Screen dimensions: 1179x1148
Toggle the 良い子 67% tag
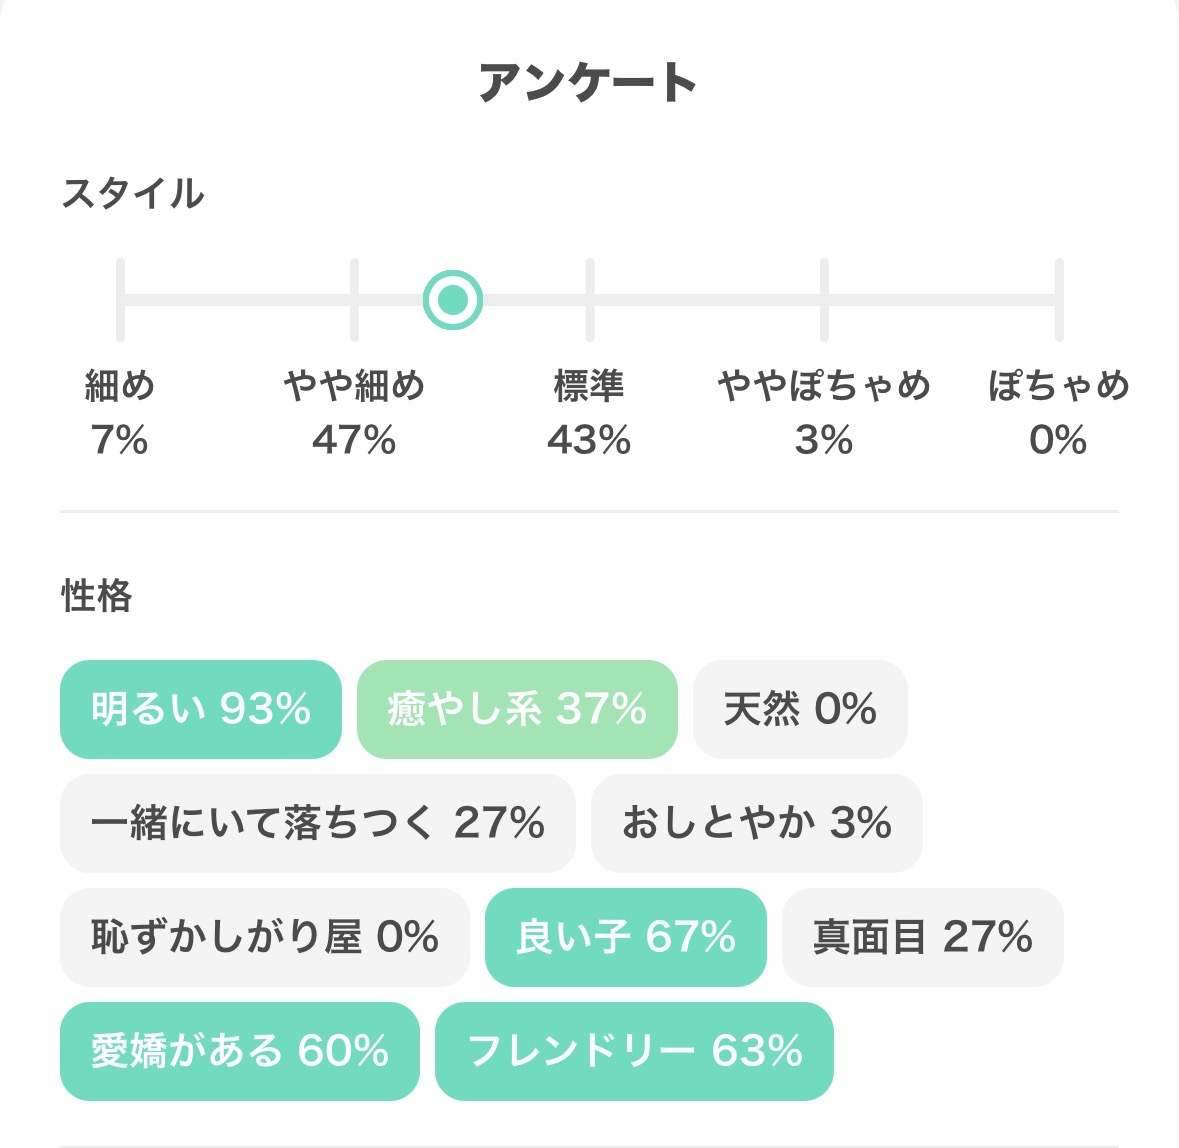tap(626, 937)
